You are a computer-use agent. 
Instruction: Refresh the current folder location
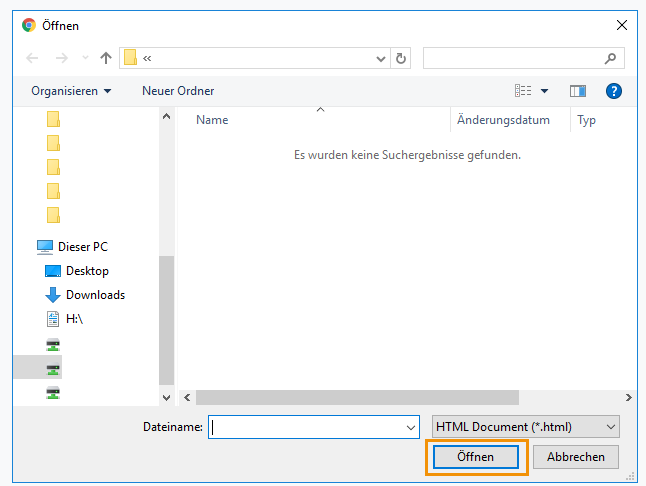tap(400, 58)
